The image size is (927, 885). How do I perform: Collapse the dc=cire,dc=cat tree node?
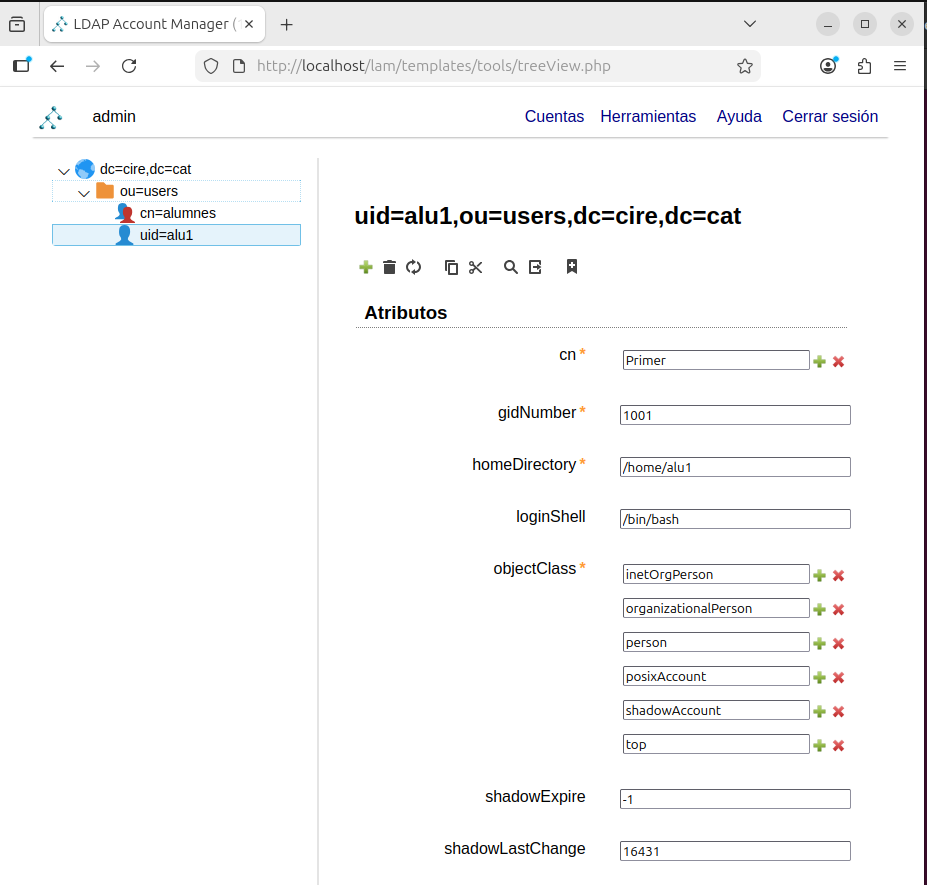coord(64,171)
